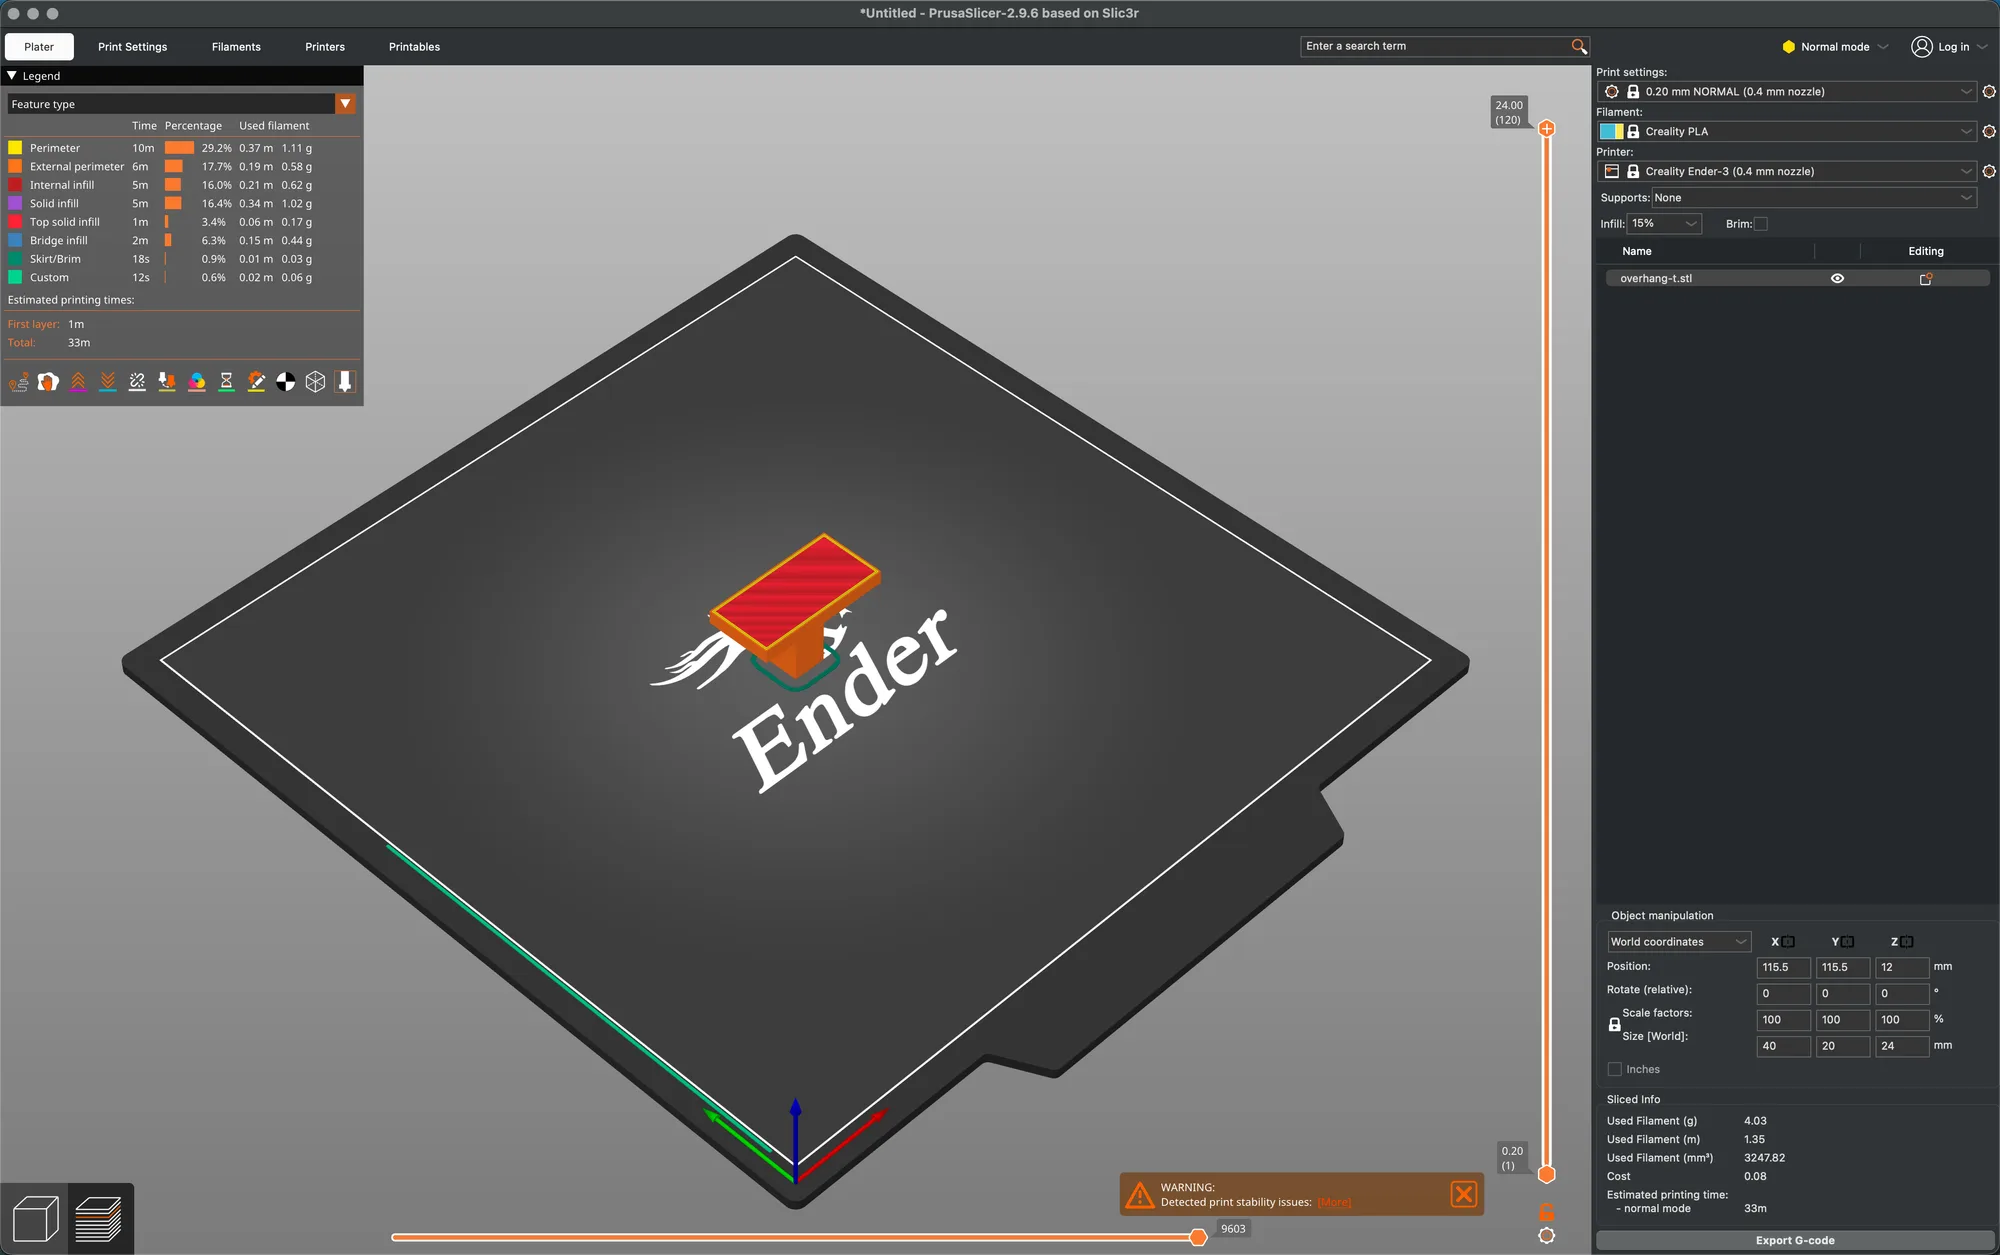Collapse the Legend panel triangle
Viewport: 2000px width, 1255px height.
(x=12, y=76)
